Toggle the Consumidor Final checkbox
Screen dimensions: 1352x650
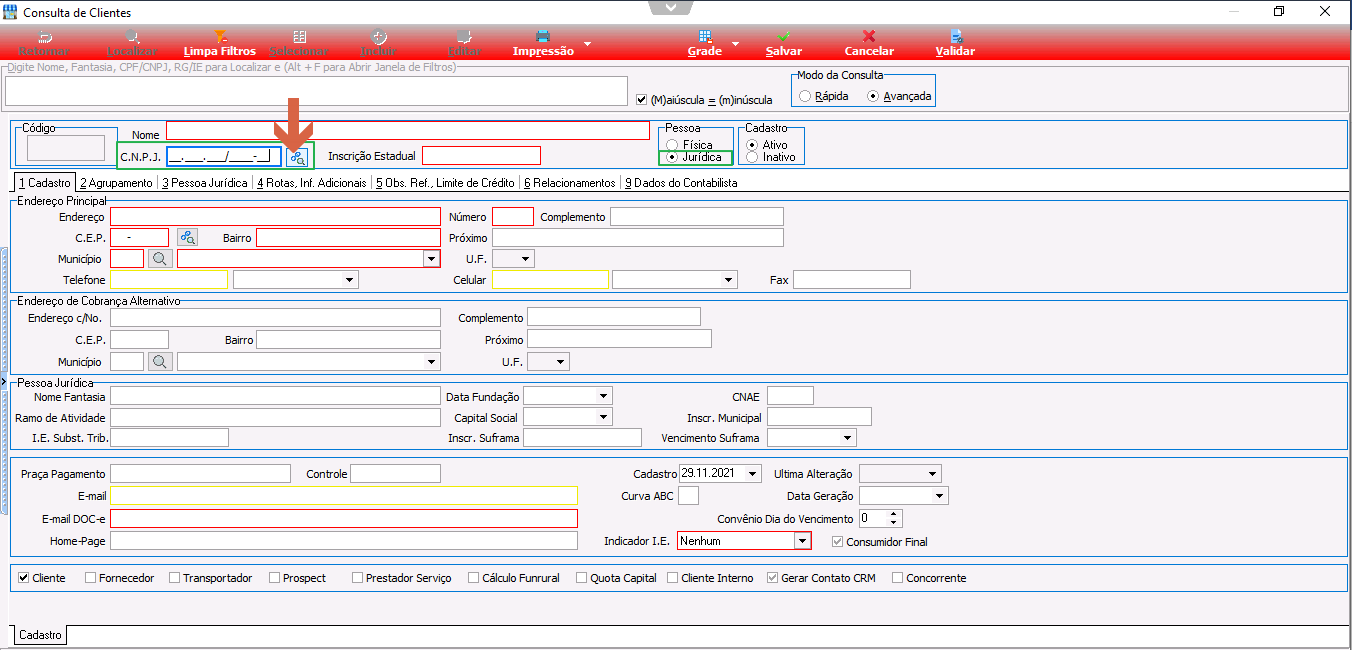pos(838,541)
